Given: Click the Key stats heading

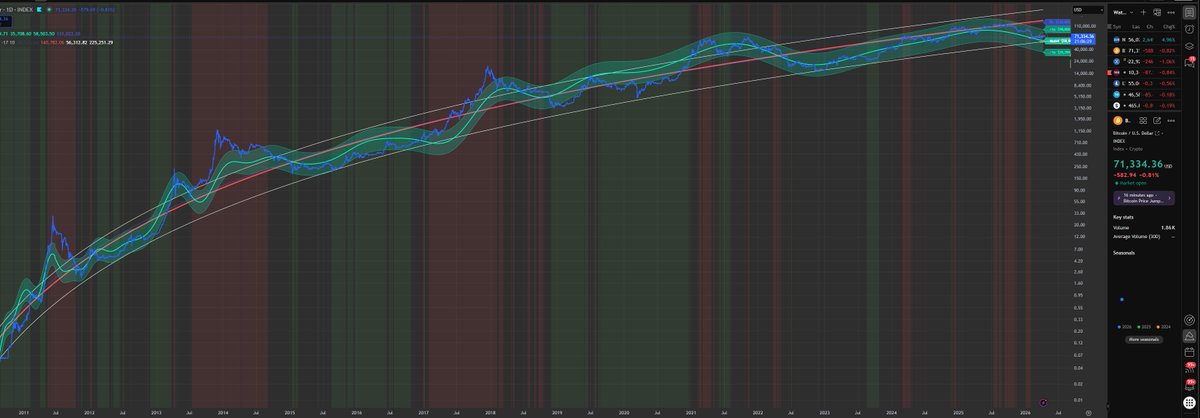Looking at the screenshot, I should click(x=1124, y=216).
